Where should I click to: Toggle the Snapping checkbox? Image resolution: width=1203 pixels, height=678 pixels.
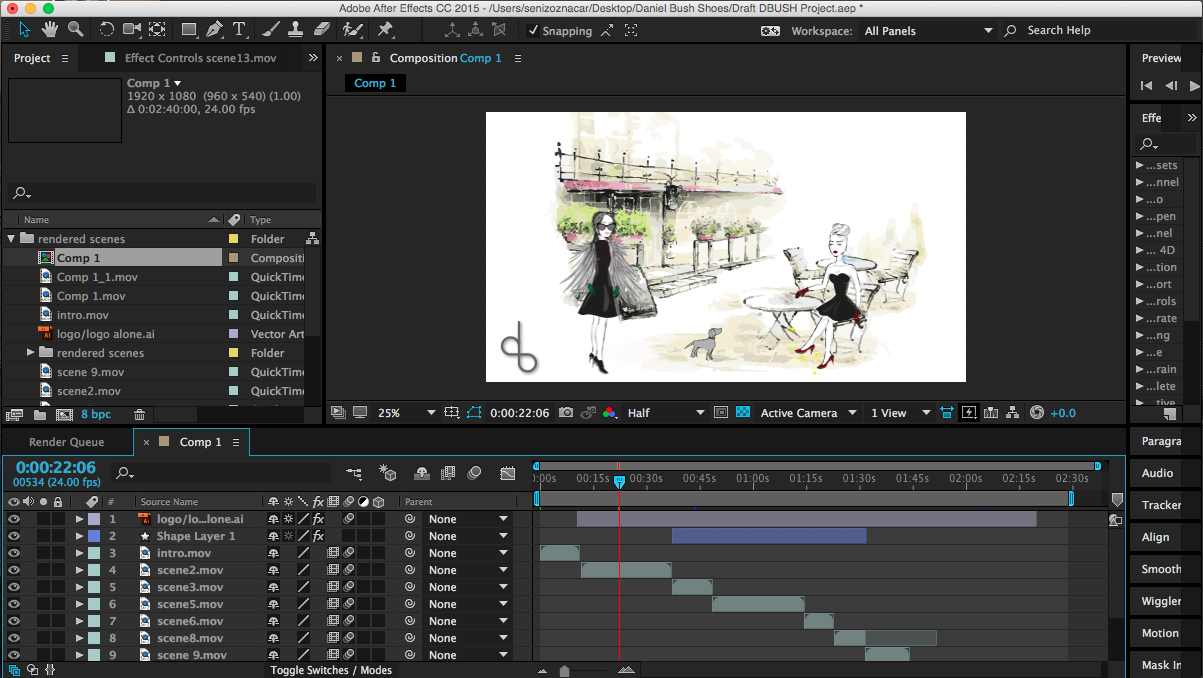pyautogui.click(x=533, y=31)
